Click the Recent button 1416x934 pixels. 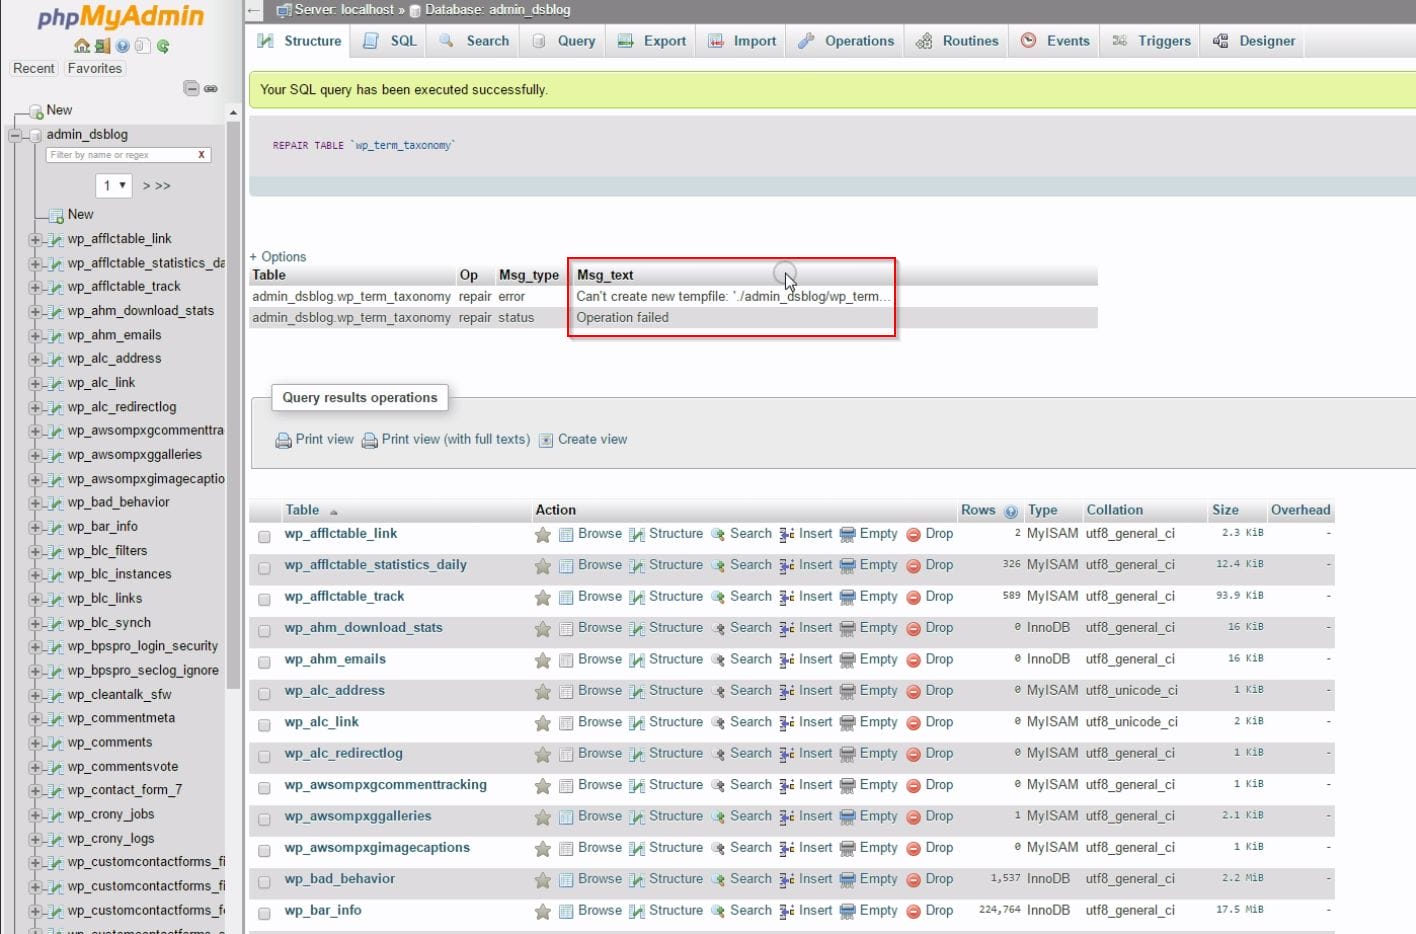[x=34, y=68]
